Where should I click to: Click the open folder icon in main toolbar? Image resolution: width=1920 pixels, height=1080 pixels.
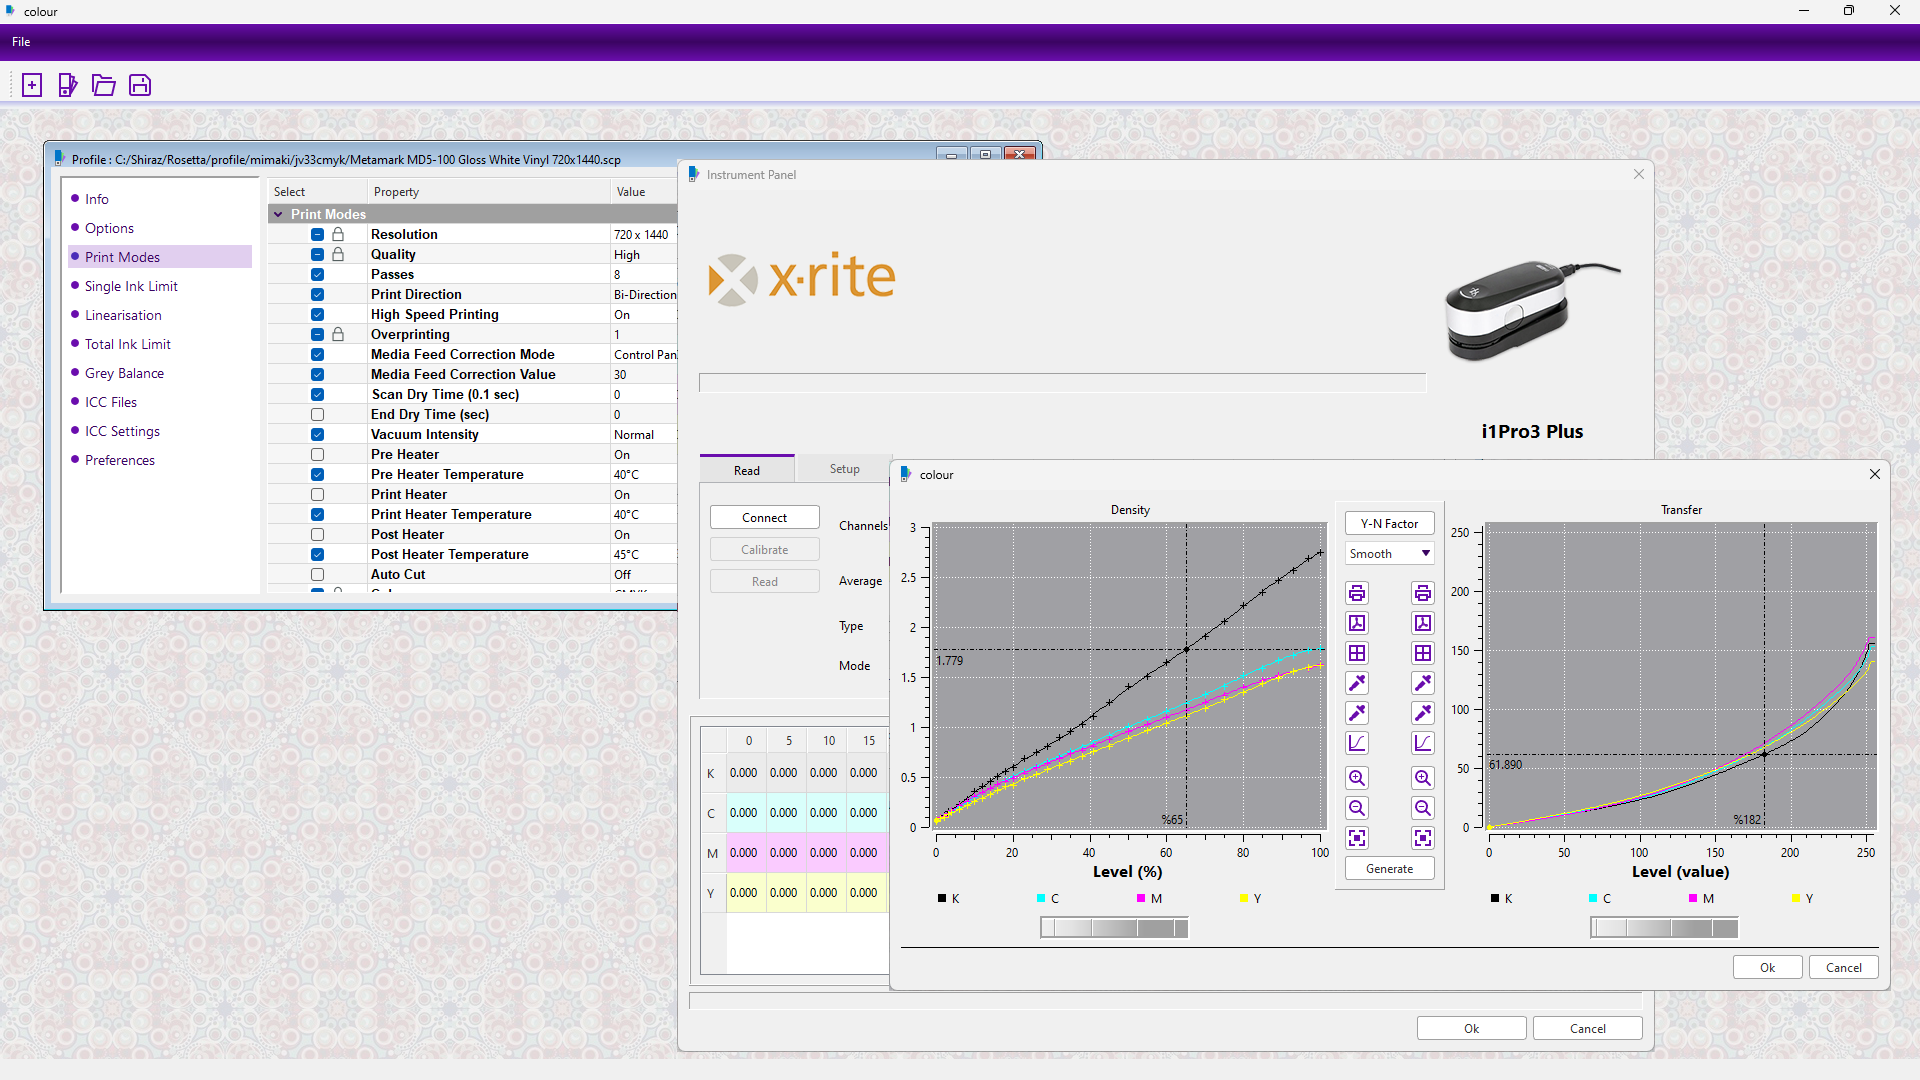[104, 85]
